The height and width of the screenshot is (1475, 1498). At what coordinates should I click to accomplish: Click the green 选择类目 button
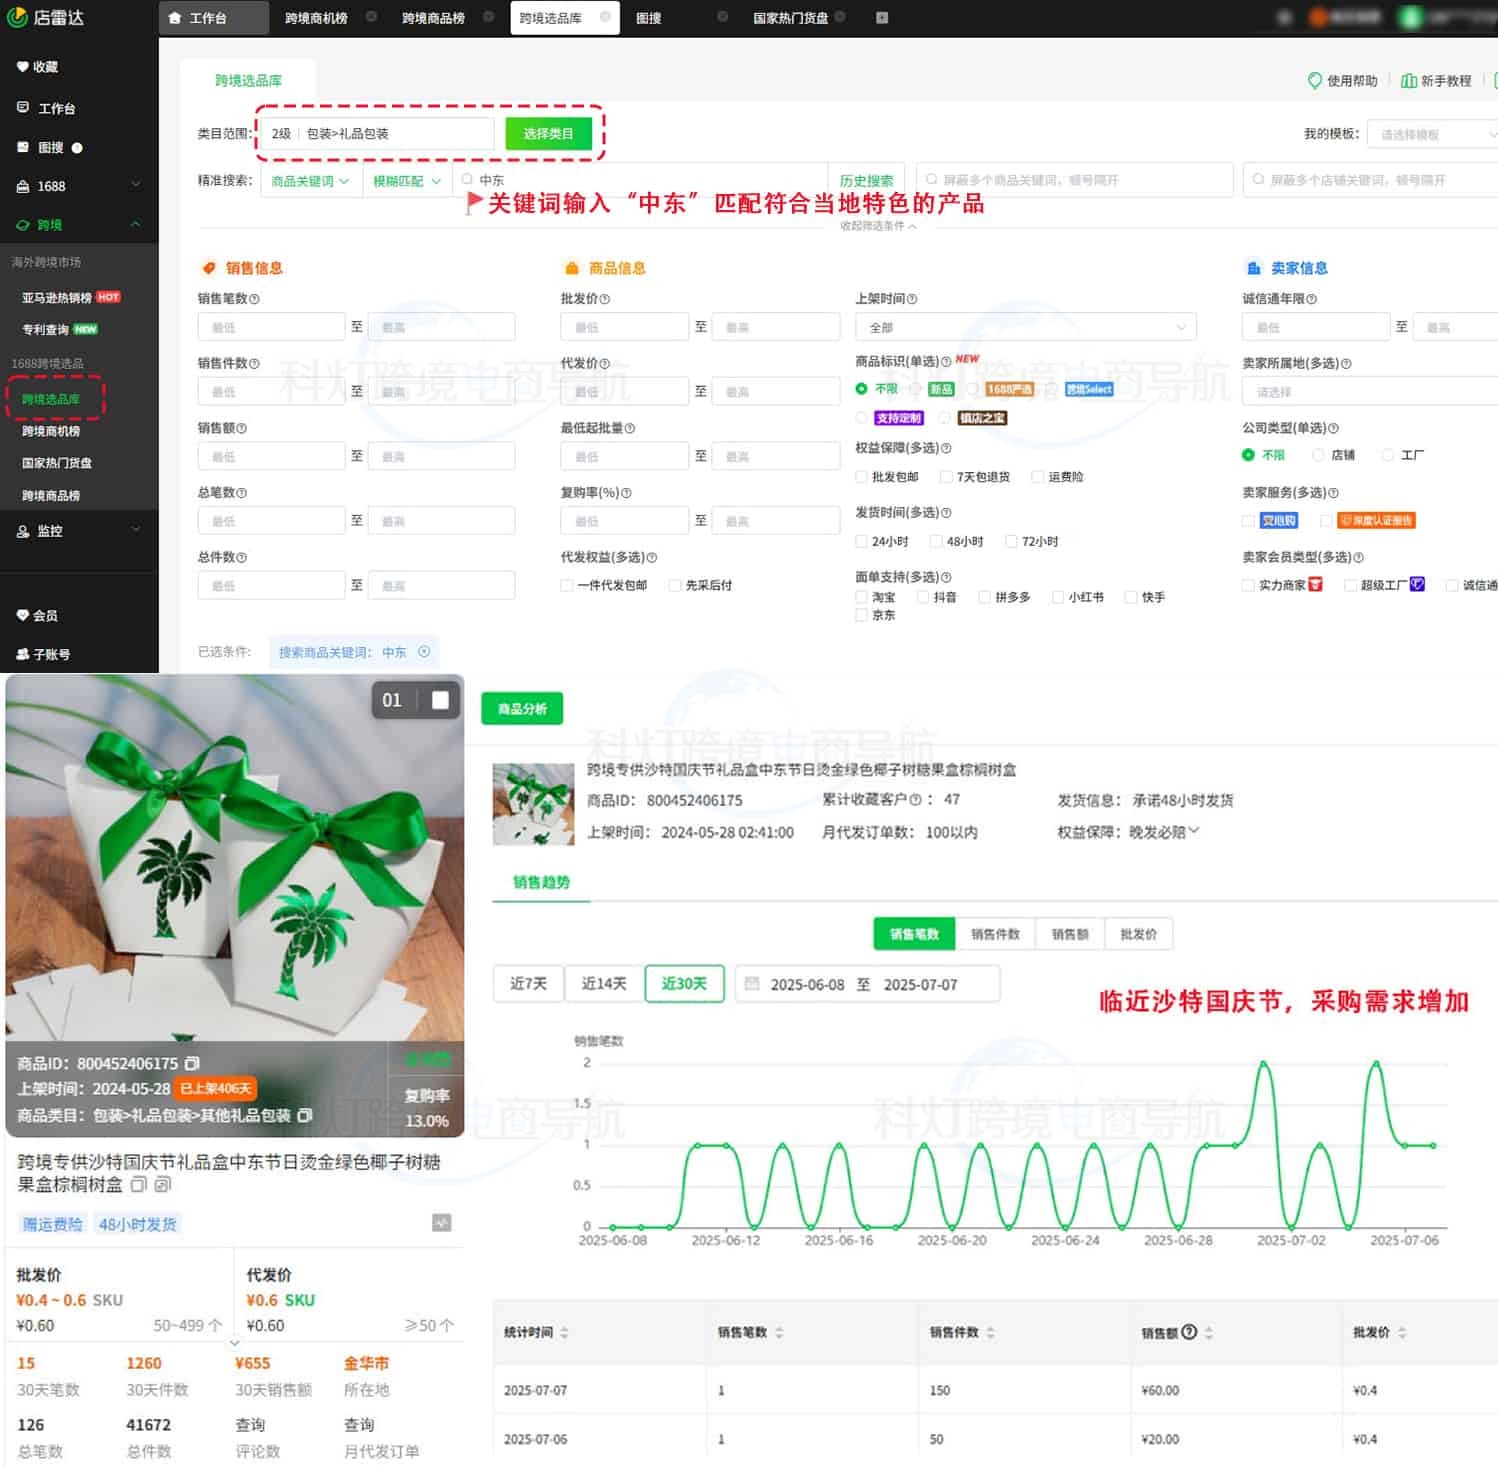pyautogui.click(x=548, y=134)
